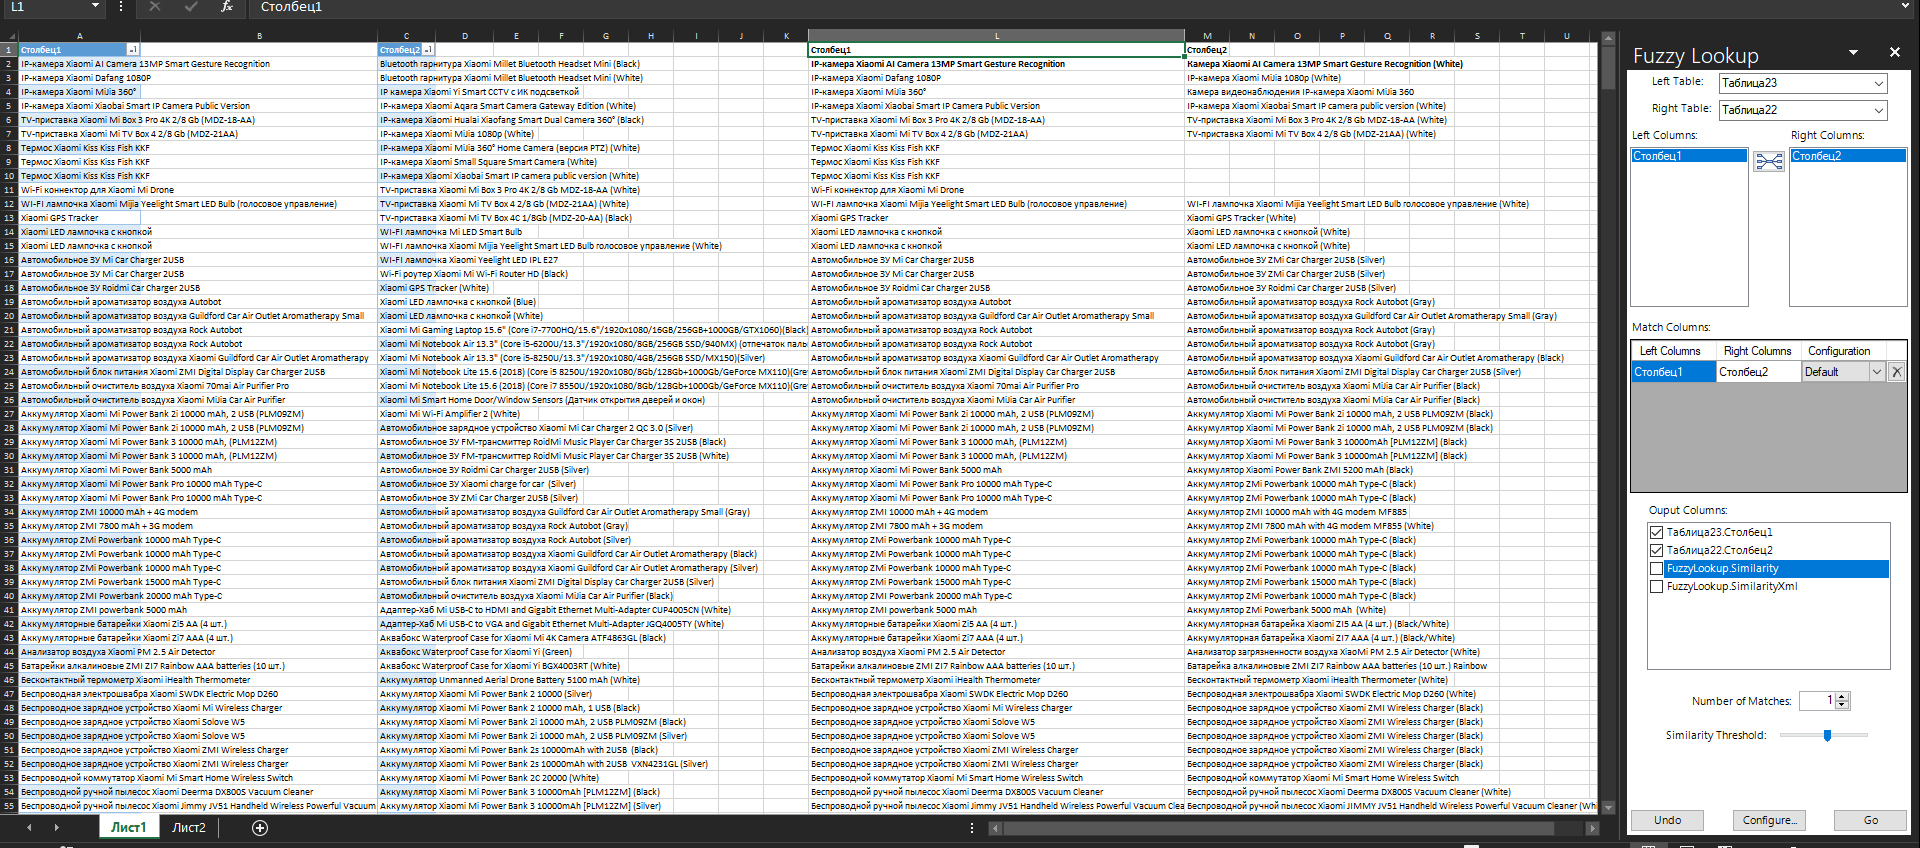This screenshot has width=1920, height=848.
Task: Select cell A13 Xiaomi GPS Tracker
Action: point(79,218)
